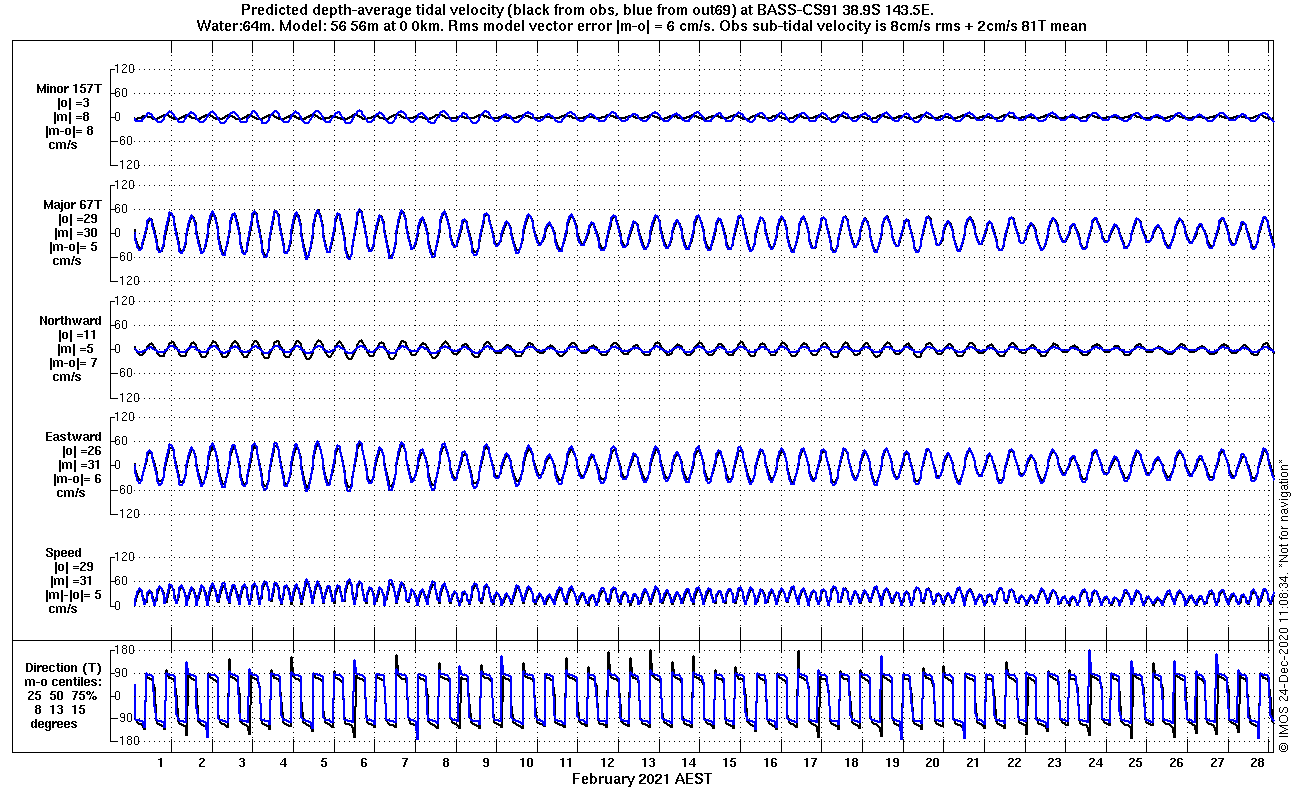Click the "|m-o|= 6" value
Image resolution: width=1300 pixels, height=800 pixels.
point(76,479)
